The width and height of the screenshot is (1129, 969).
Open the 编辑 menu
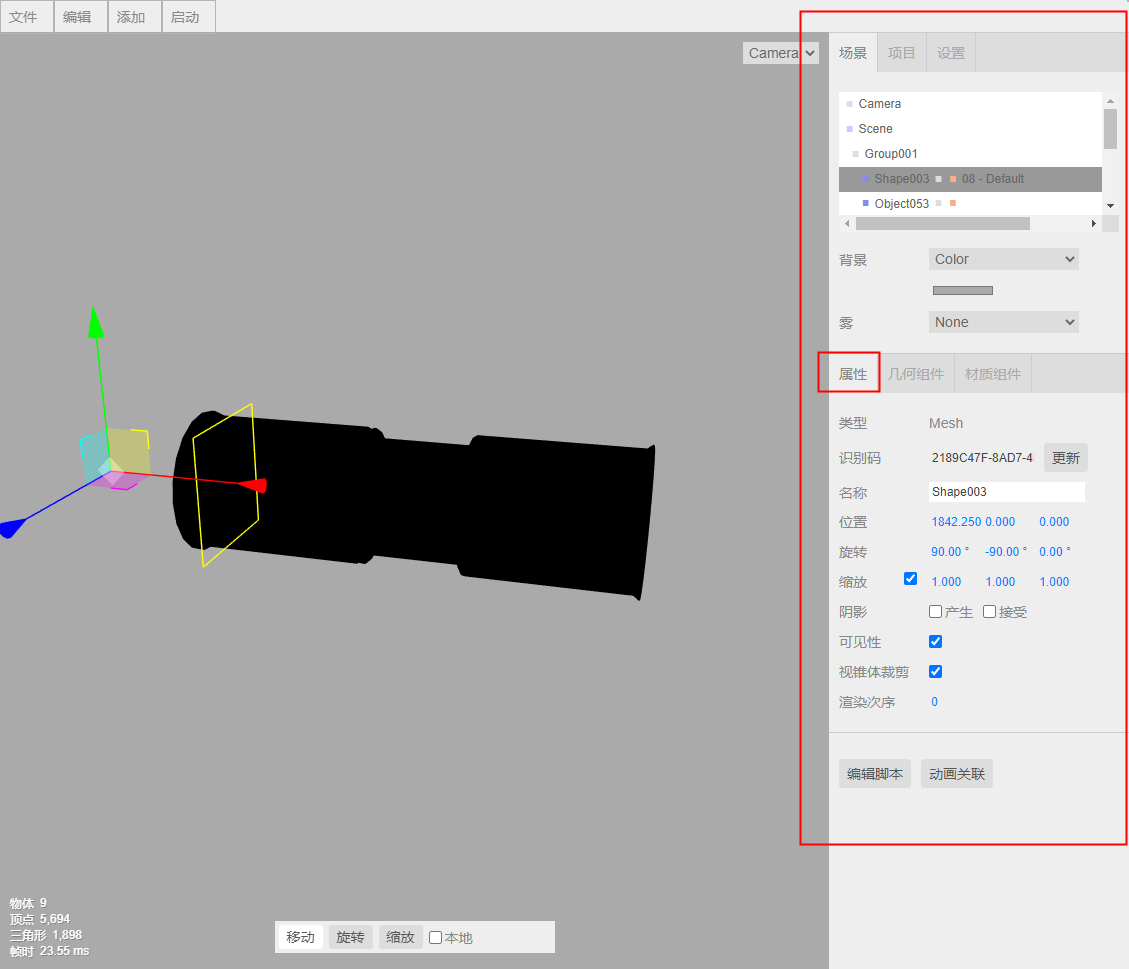[81, 17]
